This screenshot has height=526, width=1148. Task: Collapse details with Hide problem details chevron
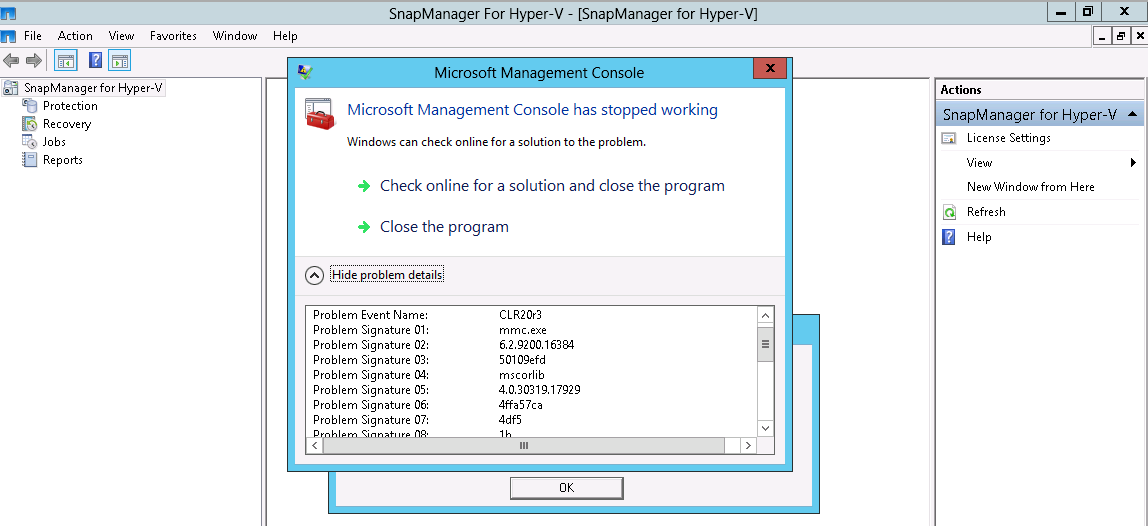[x=313, y=275]
